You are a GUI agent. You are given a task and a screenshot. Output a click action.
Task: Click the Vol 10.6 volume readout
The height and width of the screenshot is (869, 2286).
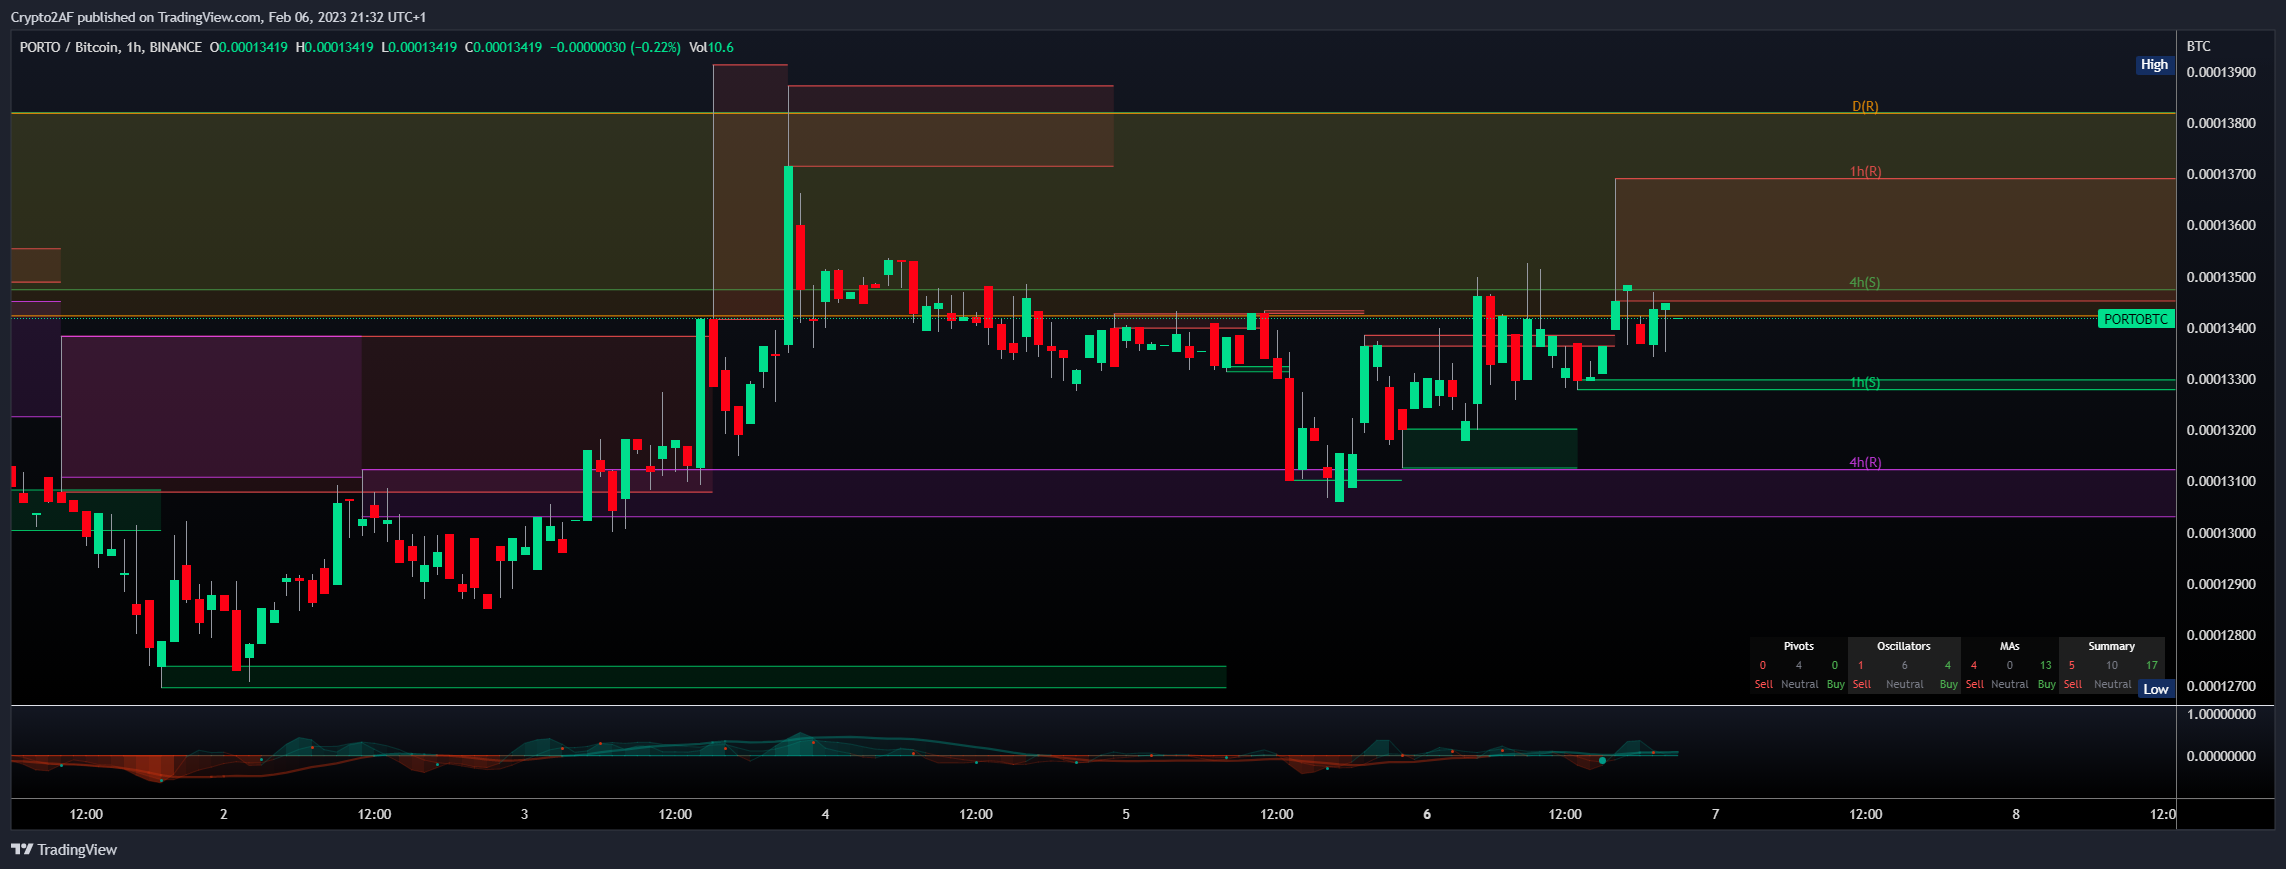[x=711, y=47]
